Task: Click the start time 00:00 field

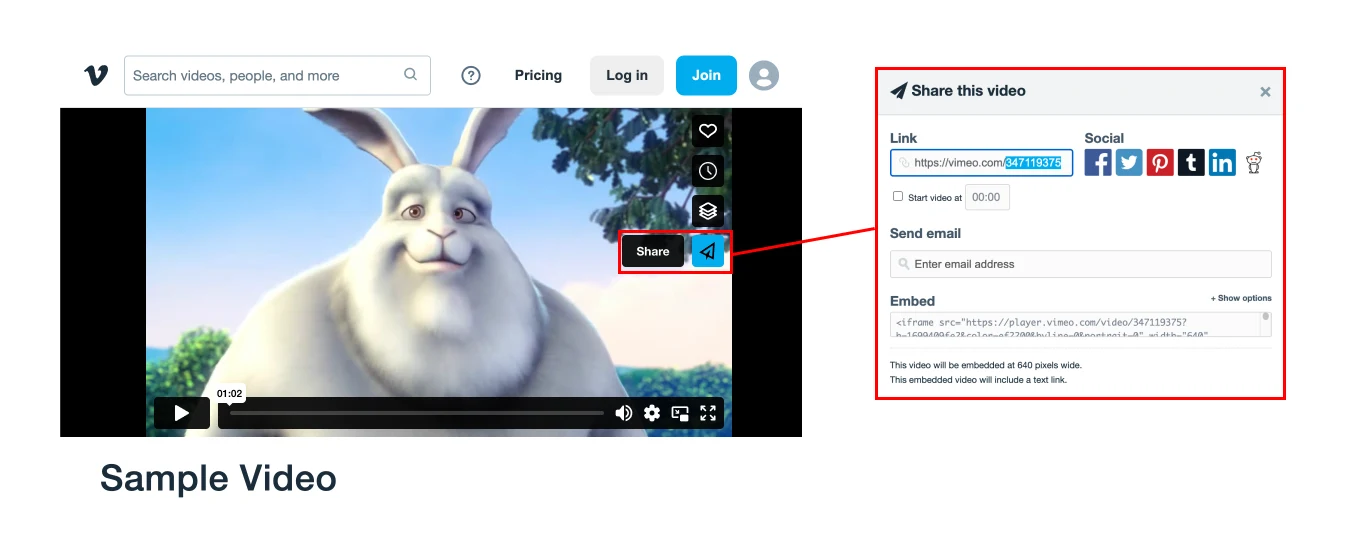Action: point(987,197)
